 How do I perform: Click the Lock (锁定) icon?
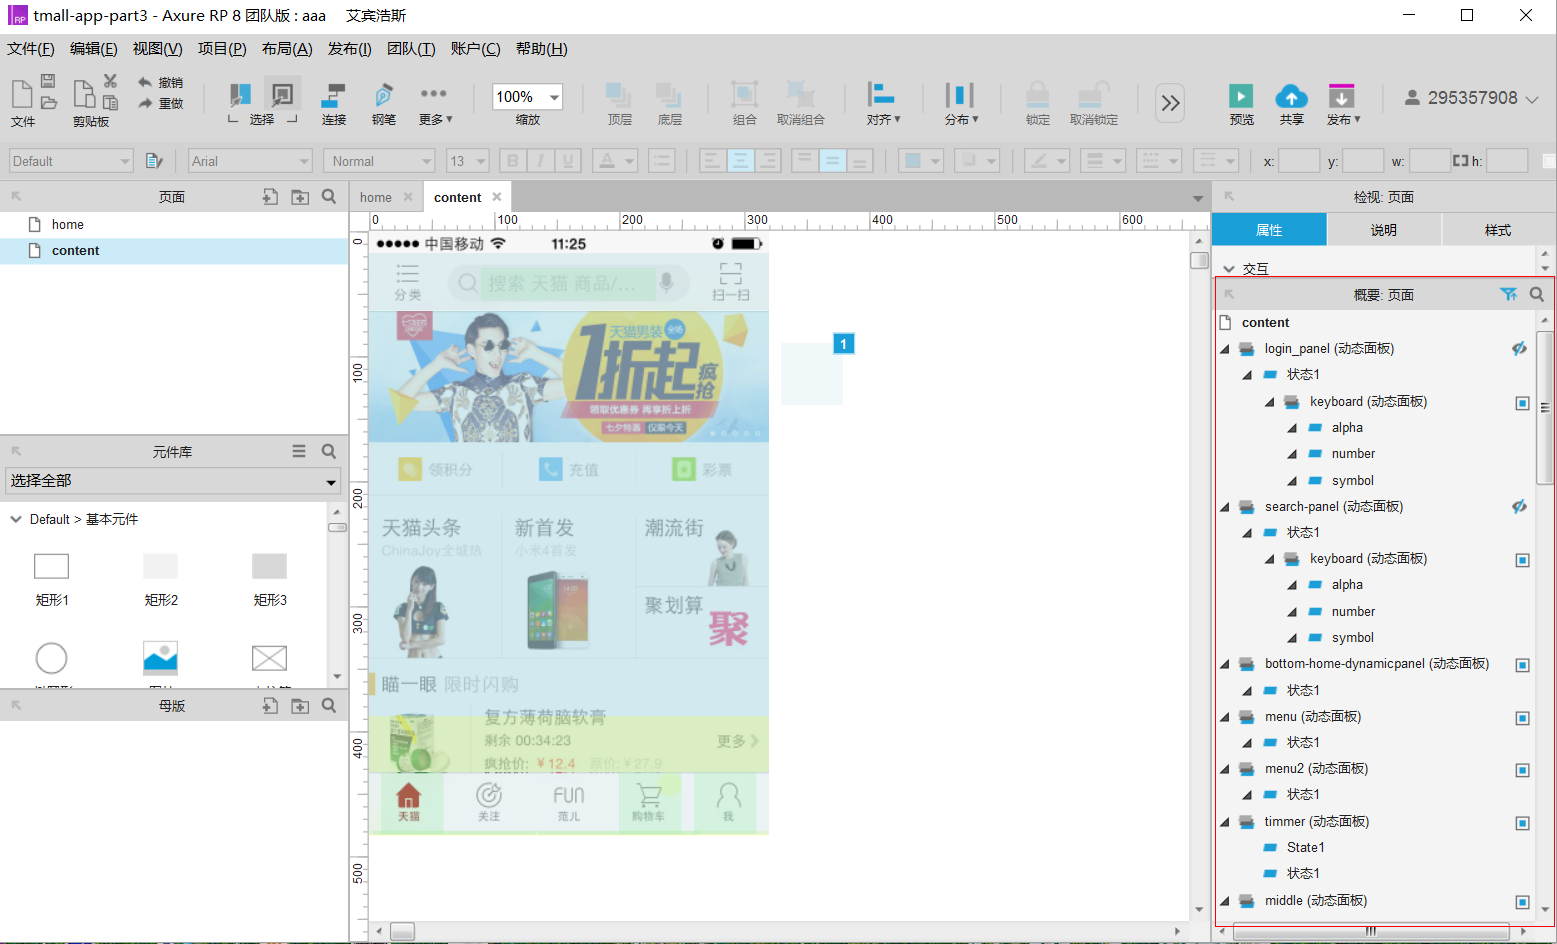point(1038,95)
